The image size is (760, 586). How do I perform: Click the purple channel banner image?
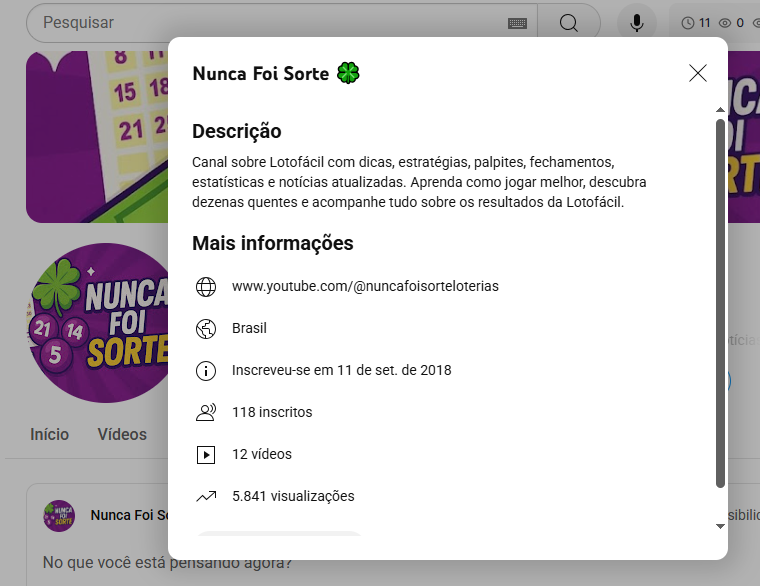(x=97, y=137)
